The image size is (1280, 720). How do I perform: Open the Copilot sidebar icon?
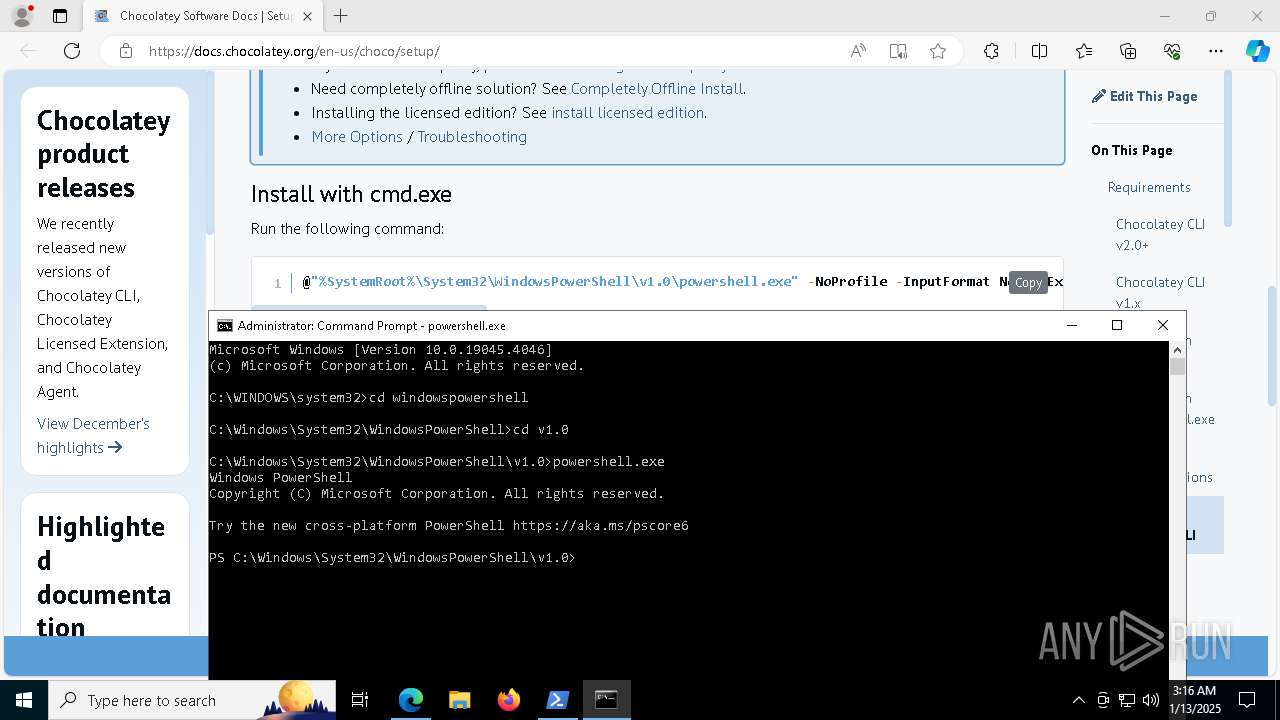tap(1257, 51)
